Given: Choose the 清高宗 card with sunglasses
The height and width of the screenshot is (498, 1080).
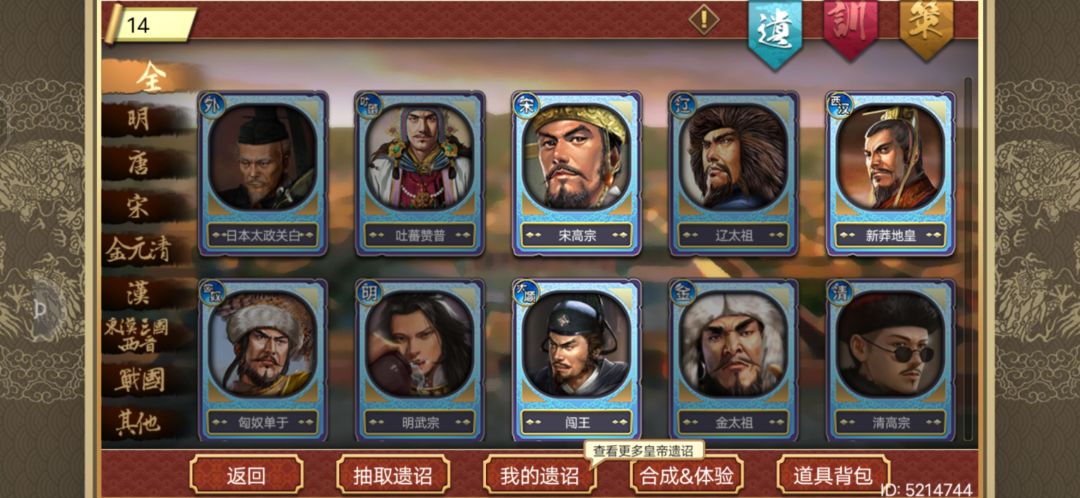Looking at the screenshot, I should click(x=891, y=360).
